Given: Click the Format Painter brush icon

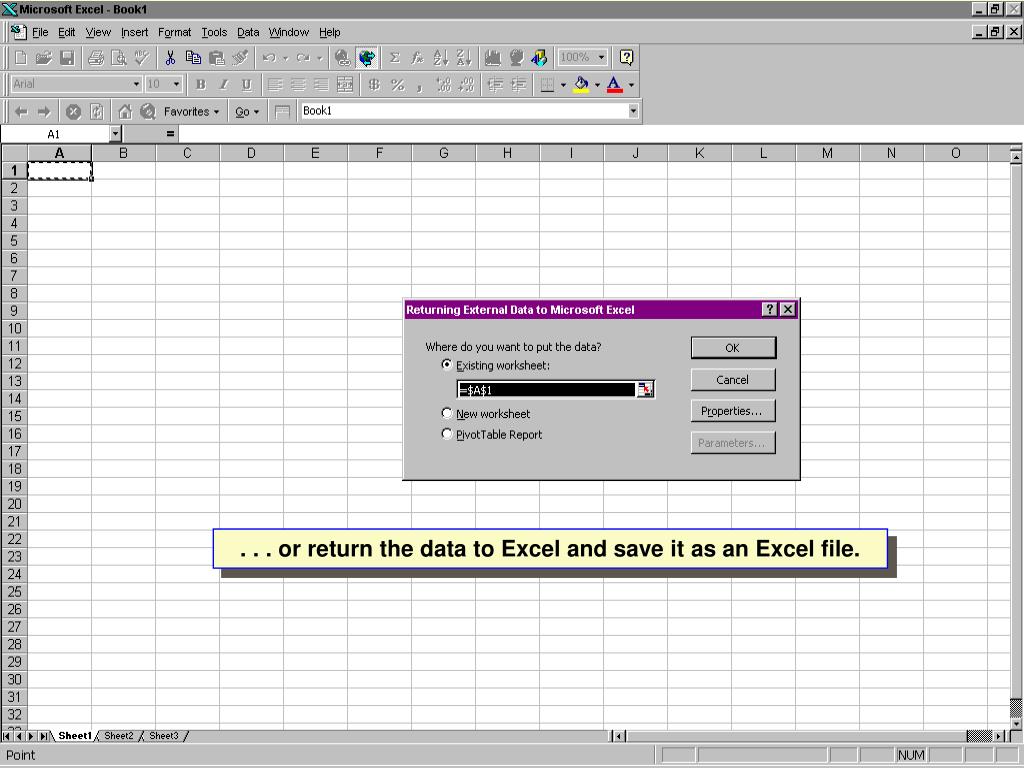Looking at the screenshot, I should coord(240,57).
